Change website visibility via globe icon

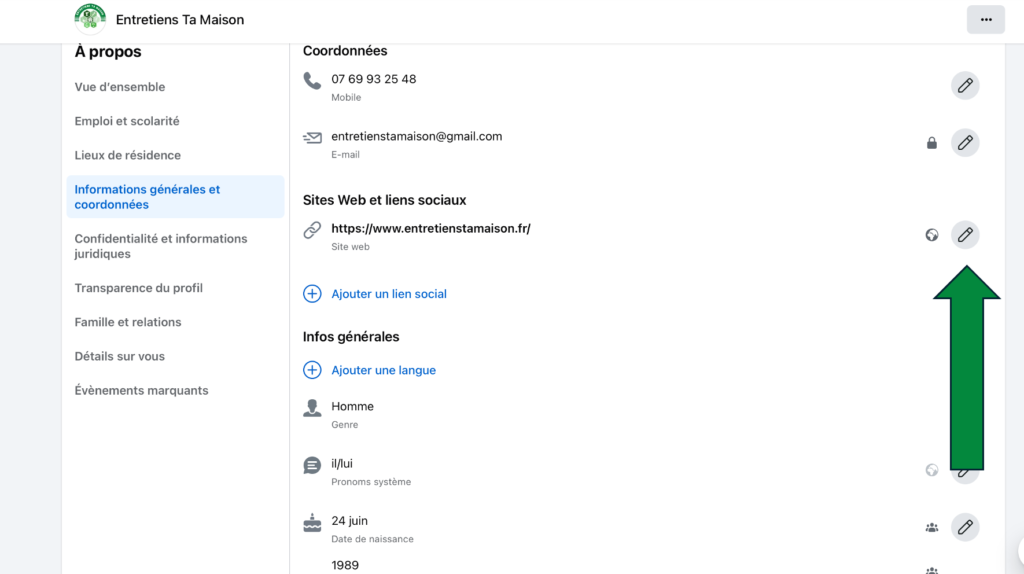pyautogui.click(x=932, y=235)
